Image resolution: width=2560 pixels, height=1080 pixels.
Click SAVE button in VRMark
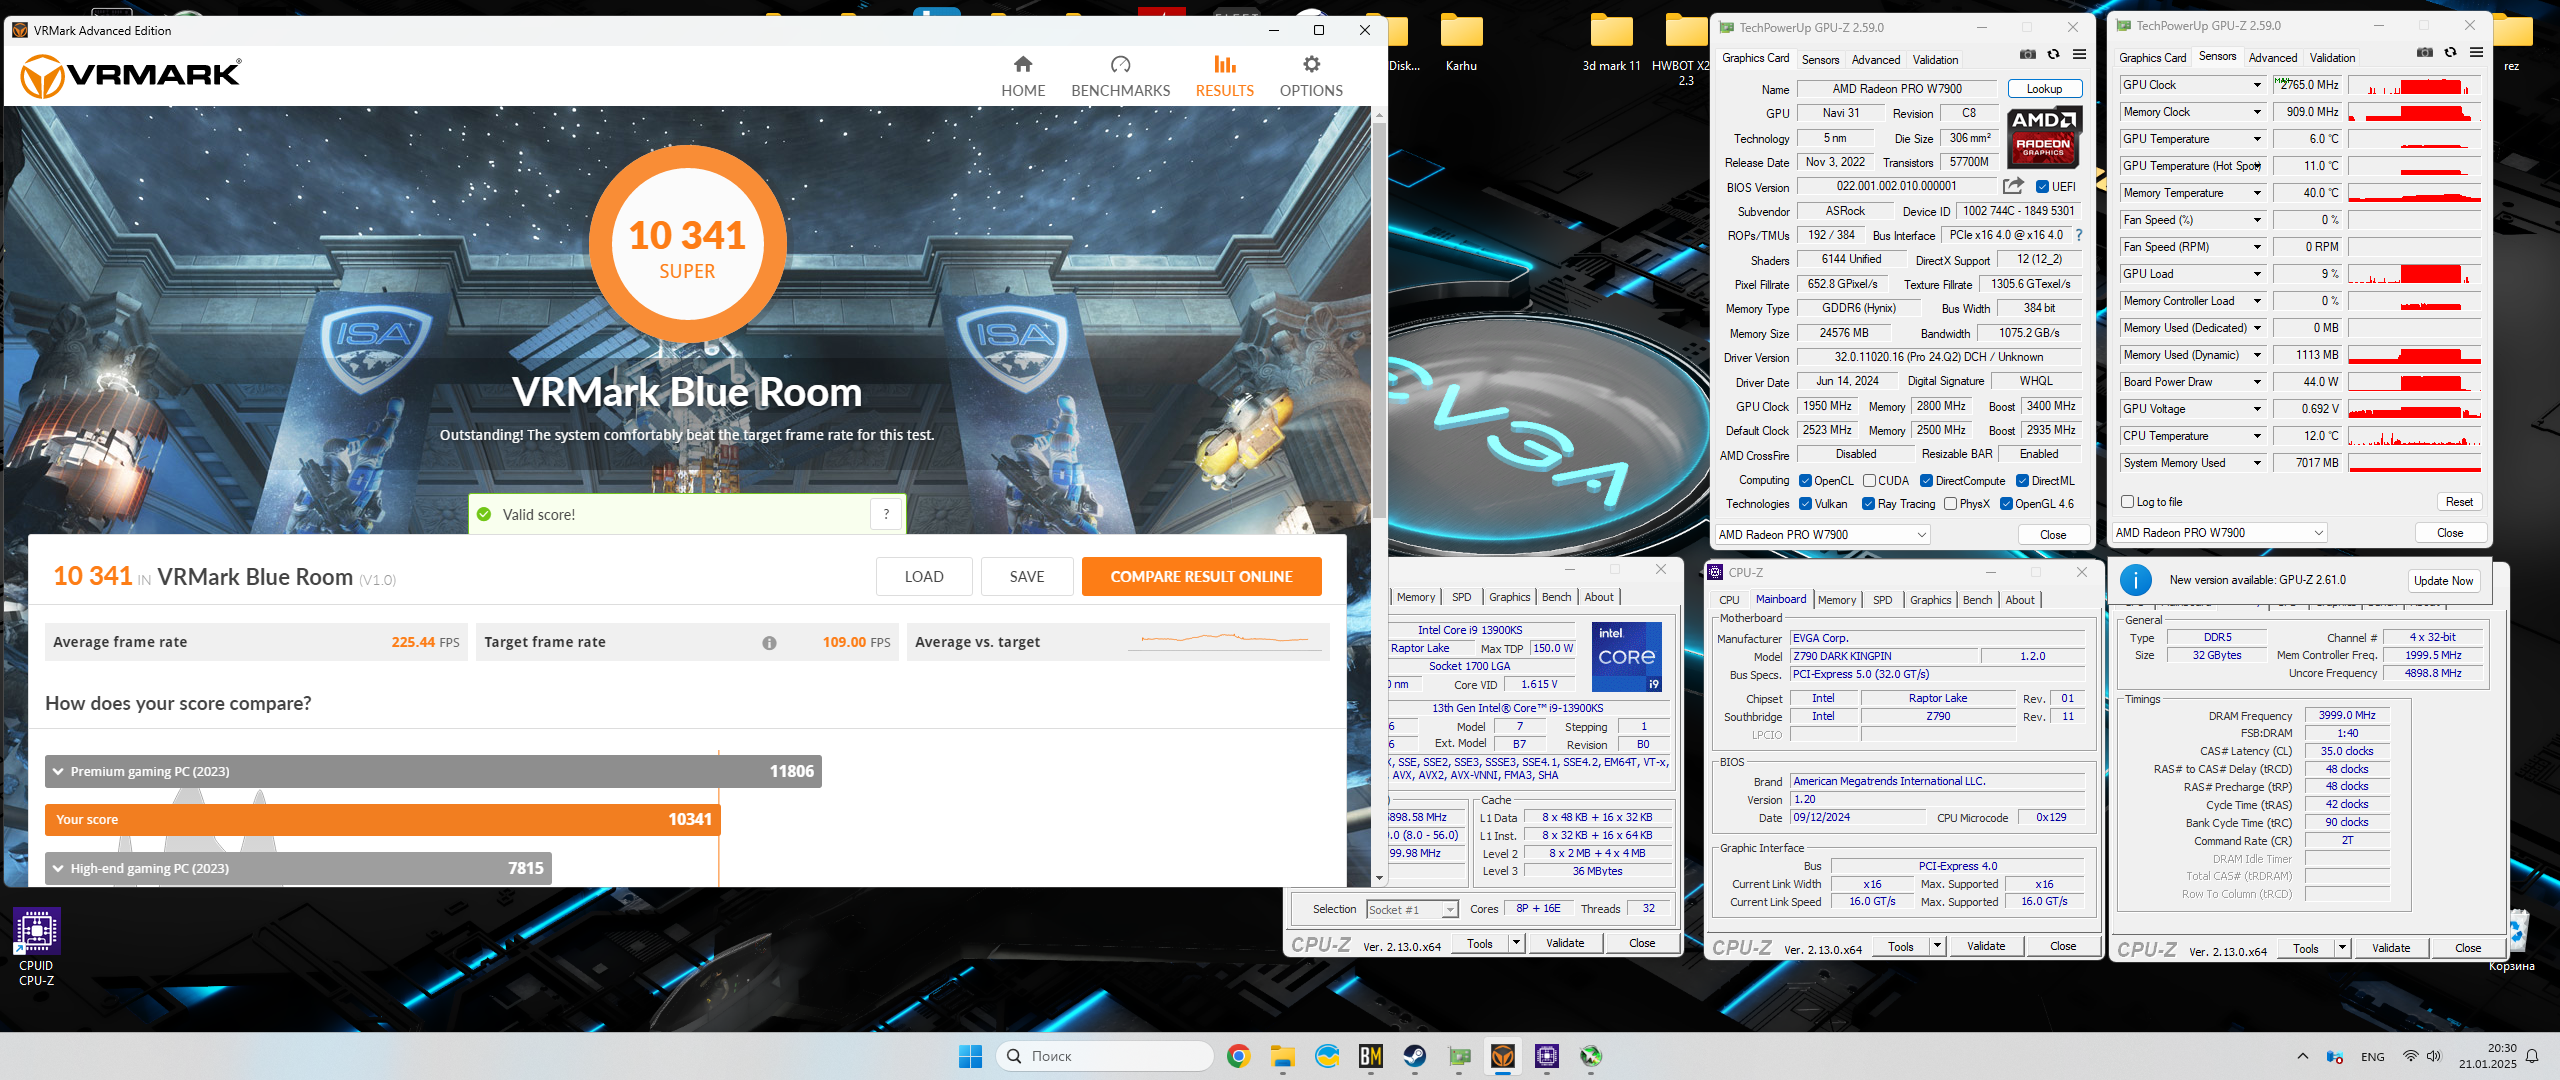click(1026, 577)
